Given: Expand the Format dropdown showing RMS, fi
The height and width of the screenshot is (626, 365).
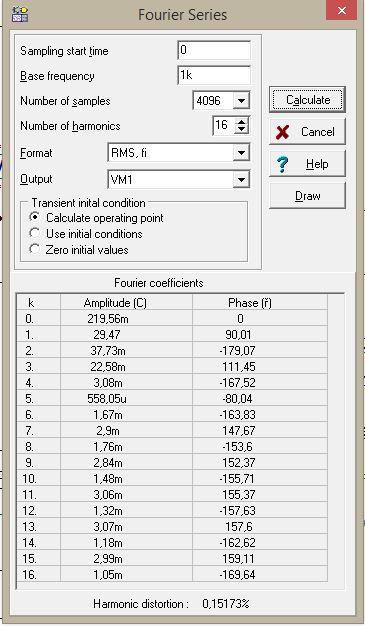Looking at the screenshot, I should 241,153.
